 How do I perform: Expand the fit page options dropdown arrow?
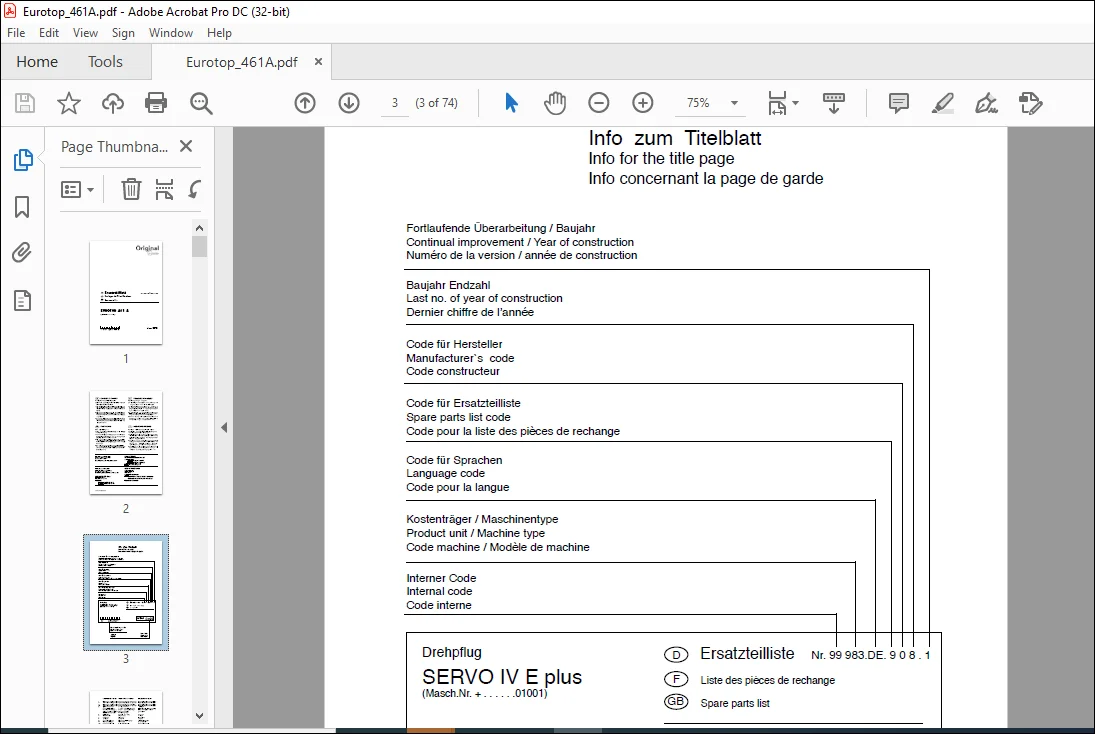tap(795, 103)
